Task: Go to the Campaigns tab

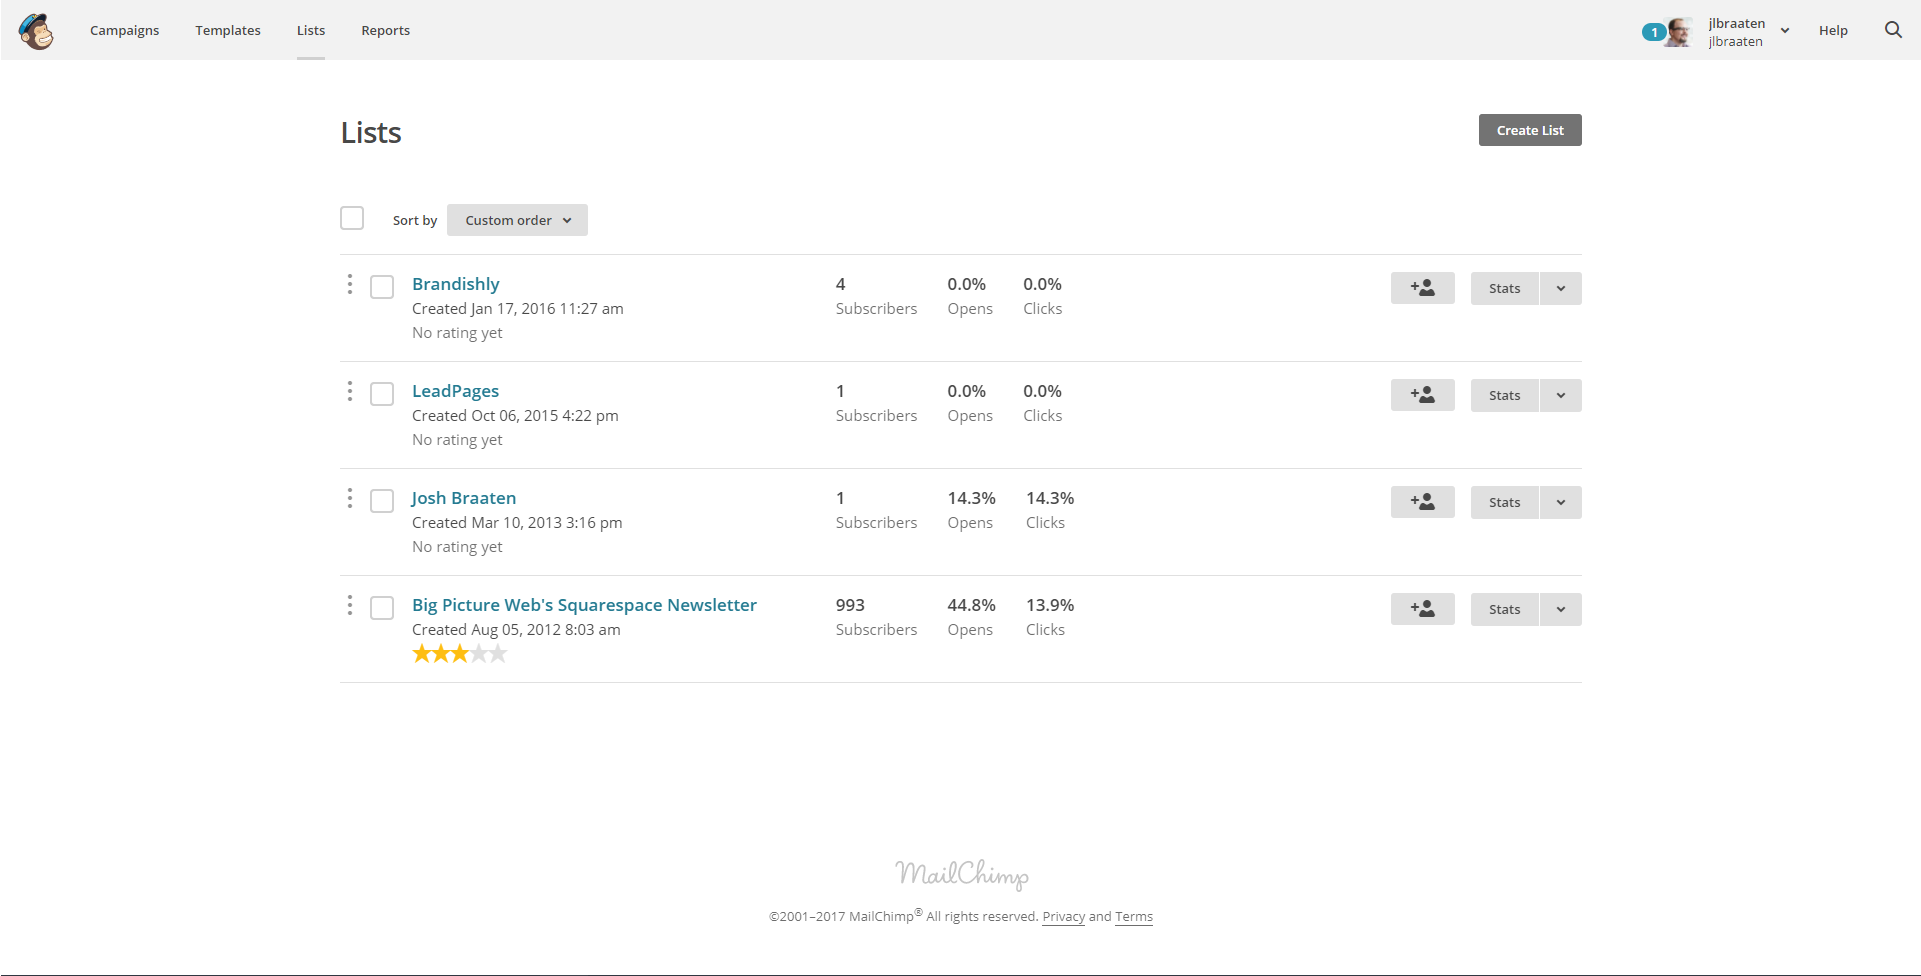Action: point(124,30)
